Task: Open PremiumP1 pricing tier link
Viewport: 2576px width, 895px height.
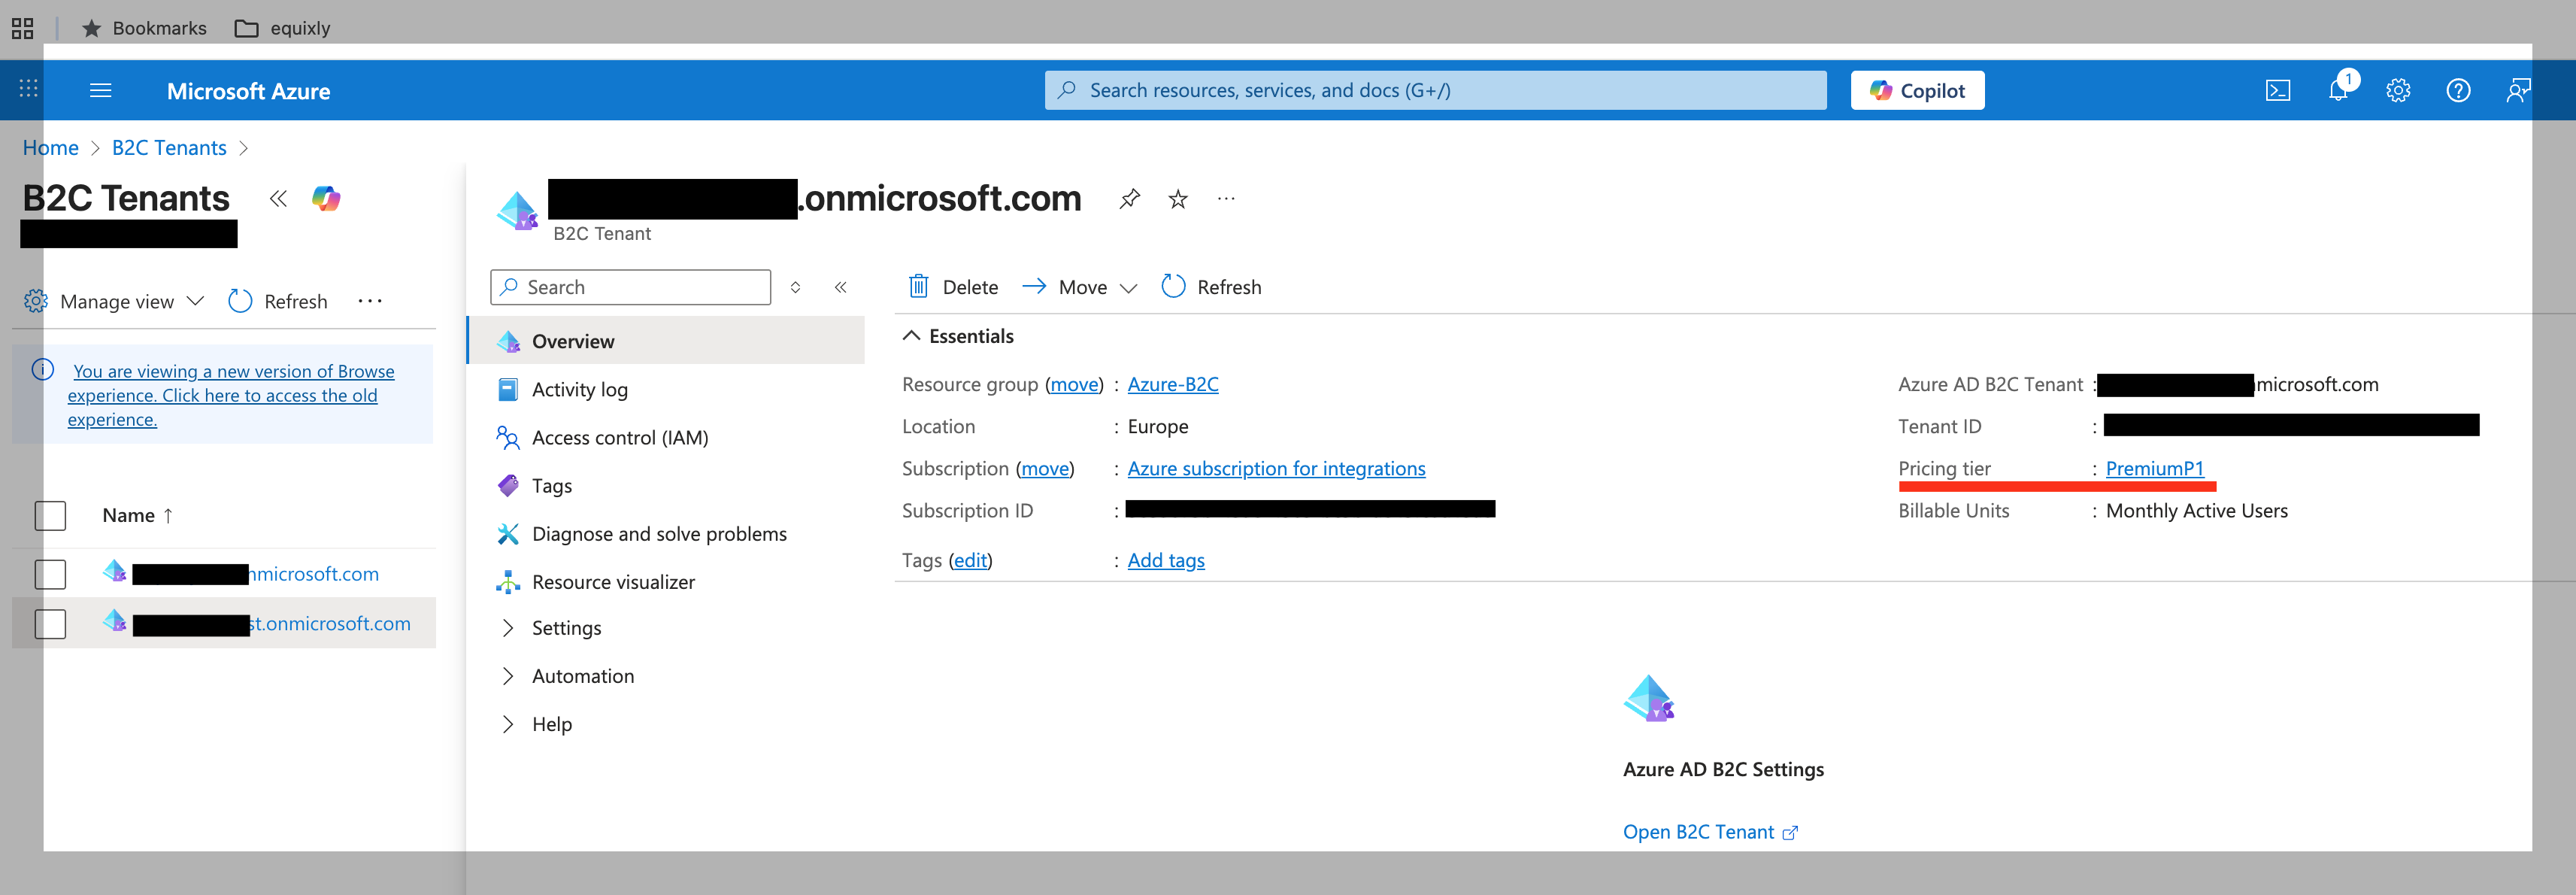Action: pyautogui.click(x=2154, y=468)
